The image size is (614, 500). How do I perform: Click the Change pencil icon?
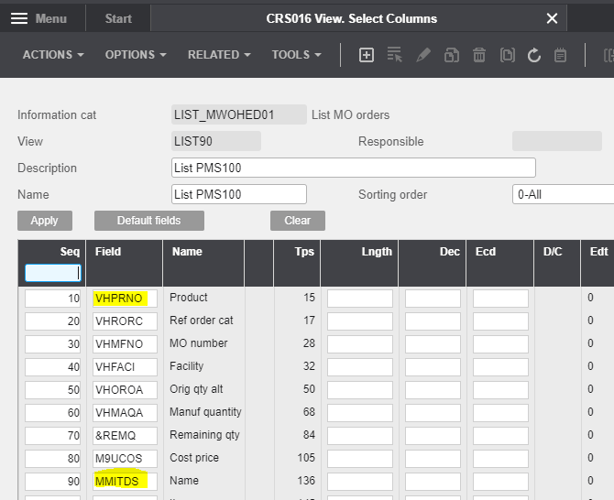[423, 55]
